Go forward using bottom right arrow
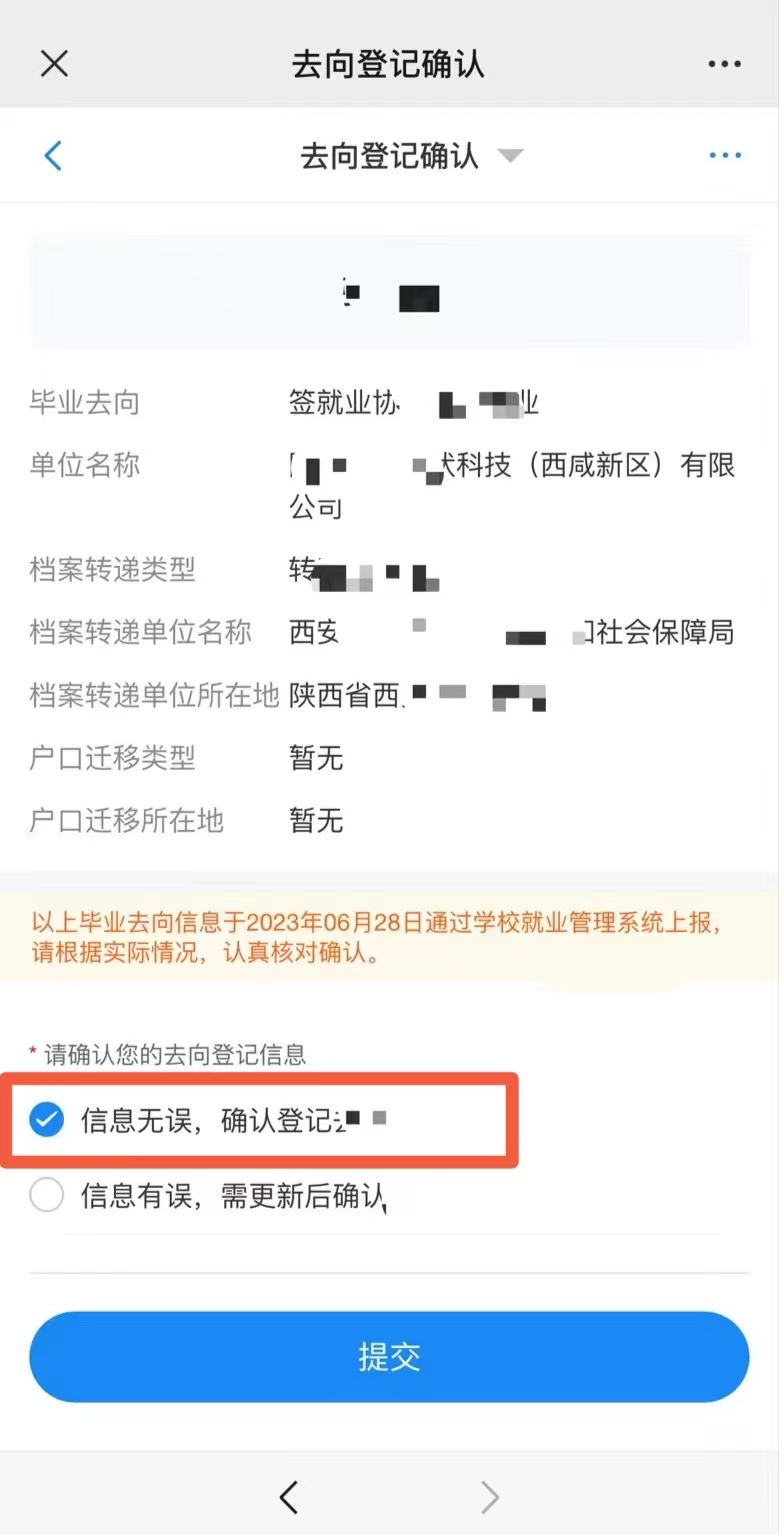The width and height of the screenshot is (779, 1535). [489, 1496]
